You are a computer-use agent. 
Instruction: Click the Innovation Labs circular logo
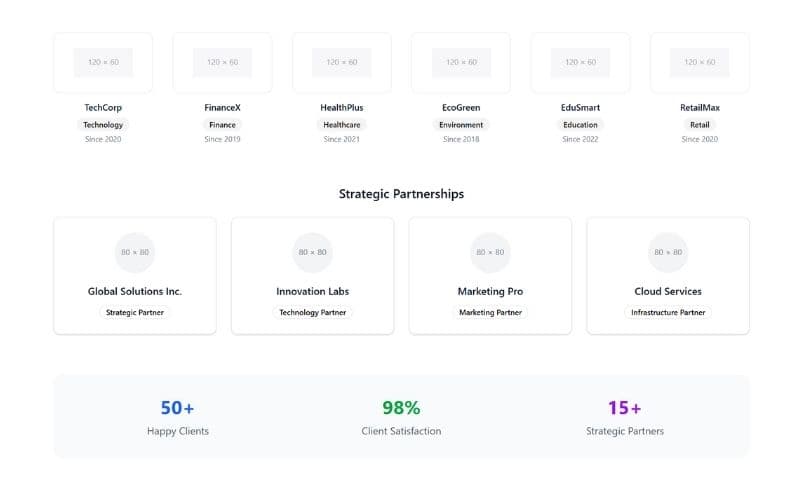pos(313,252)
